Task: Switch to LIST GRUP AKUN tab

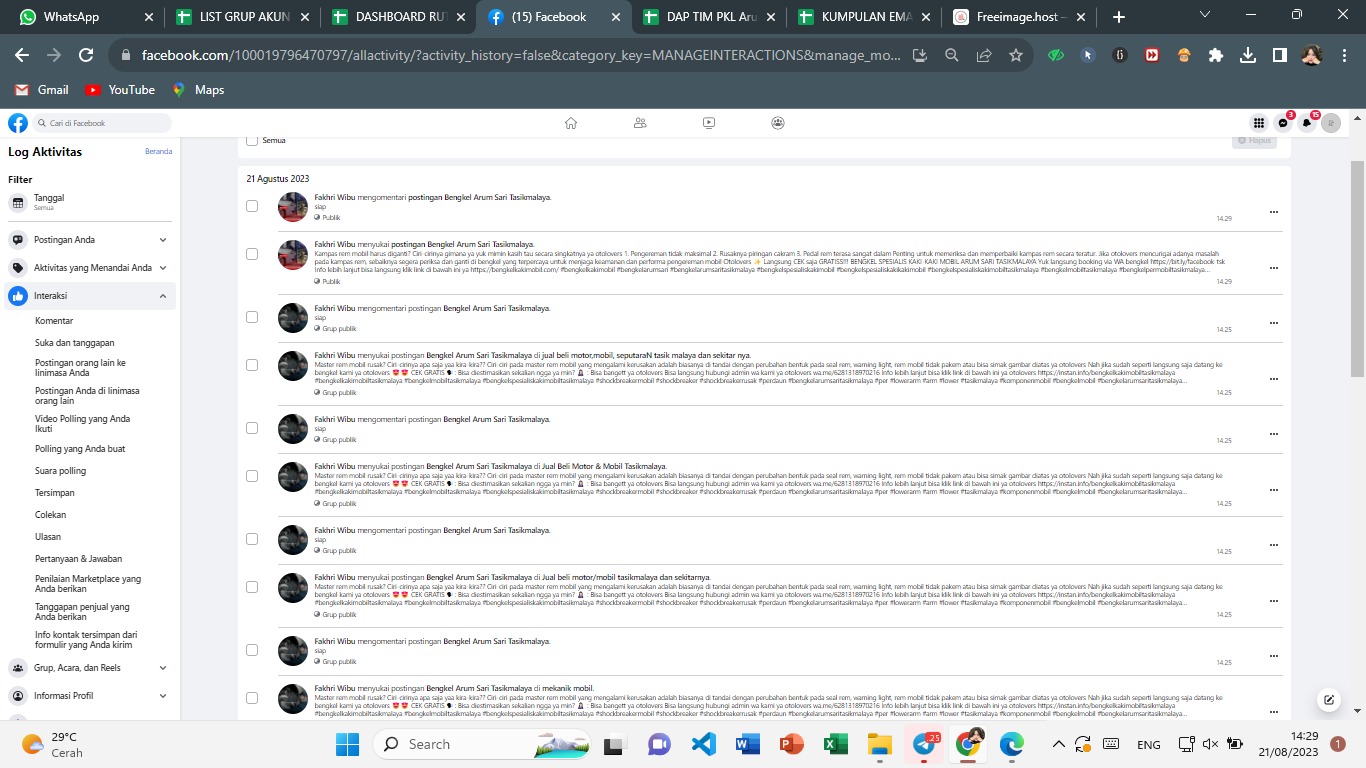Action: tap(240, 17)
